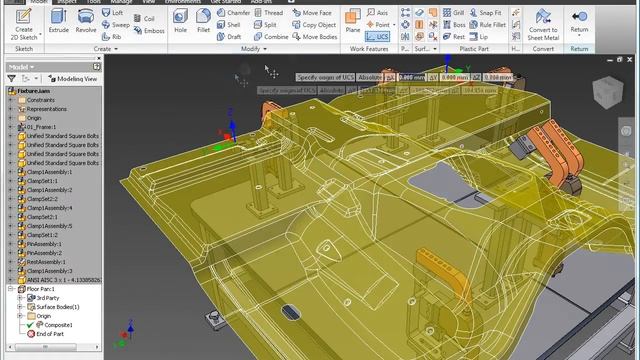Activate the Rib tool
640x360 pixels.
[111, 37]
